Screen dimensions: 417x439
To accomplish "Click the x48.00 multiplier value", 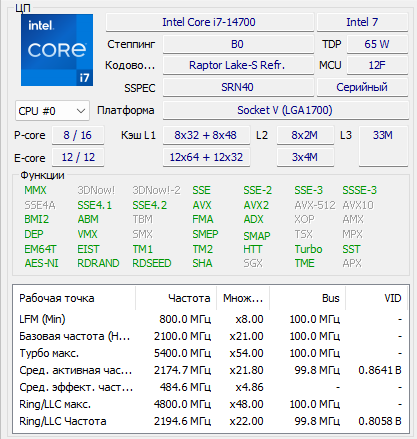I will click(x=246, y=404).
